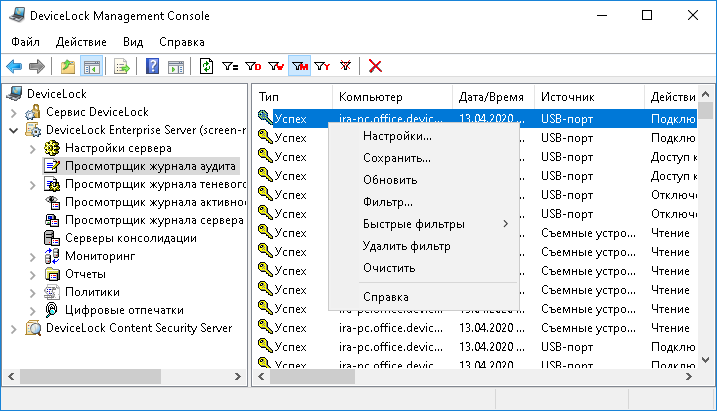The image size is (717, 411).
Task: Click the vertical scrollbar of the log list
Action: click(x=706, y=240)
